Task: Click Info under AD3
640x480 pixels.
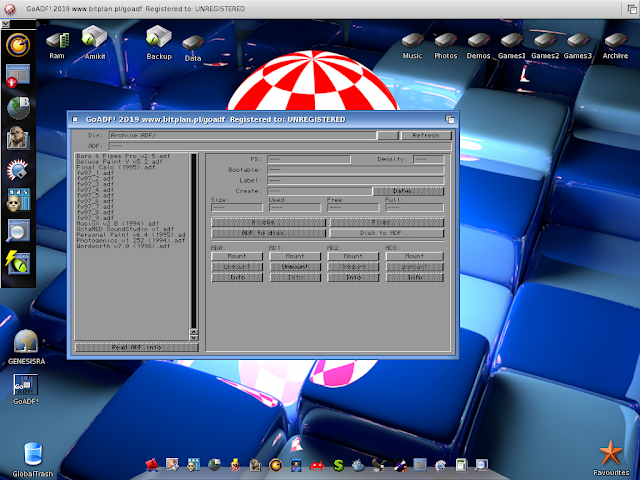Action: [414, 278]
